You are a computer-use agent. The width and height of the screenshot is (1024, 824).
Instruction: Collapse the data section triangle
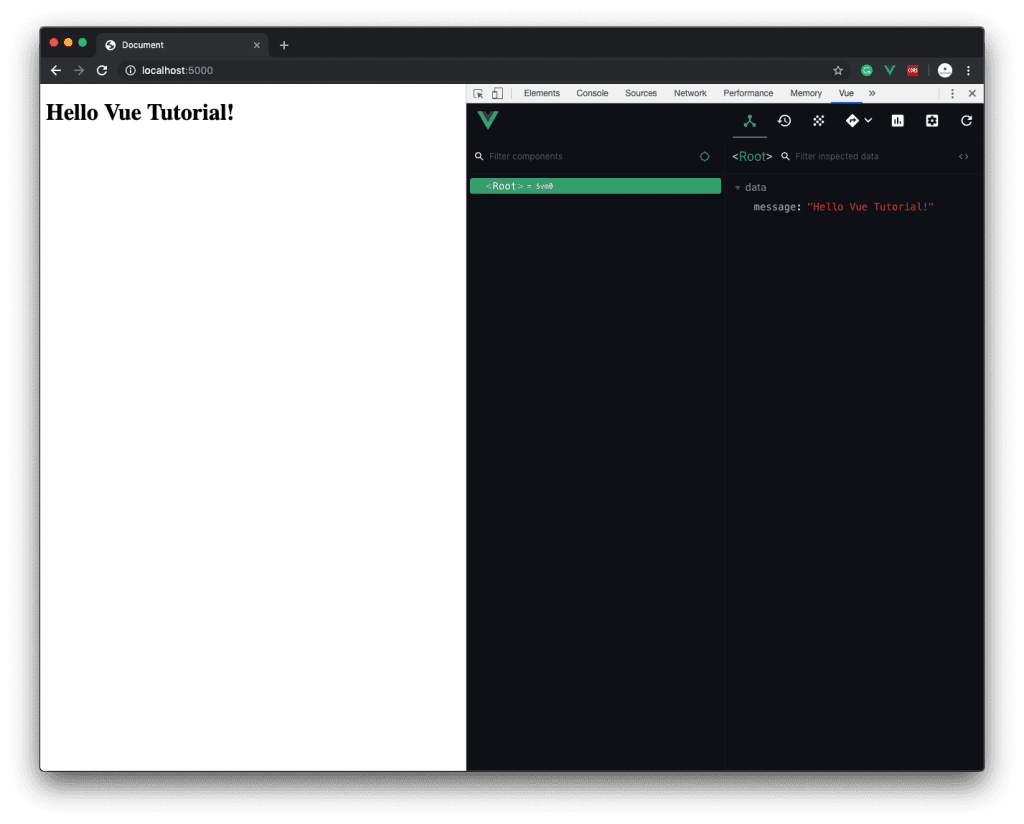coord(738,188)
